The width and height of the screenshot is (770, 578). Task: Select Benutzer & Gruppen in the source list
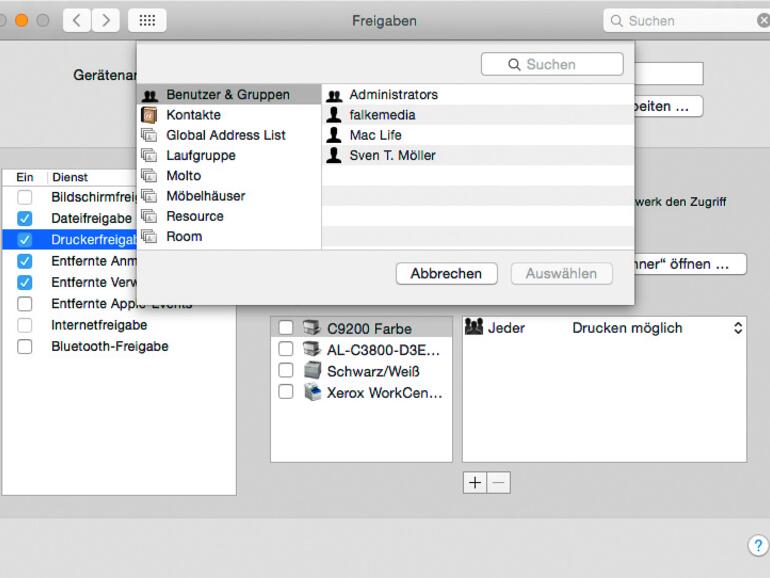click(x=229, y=94)
